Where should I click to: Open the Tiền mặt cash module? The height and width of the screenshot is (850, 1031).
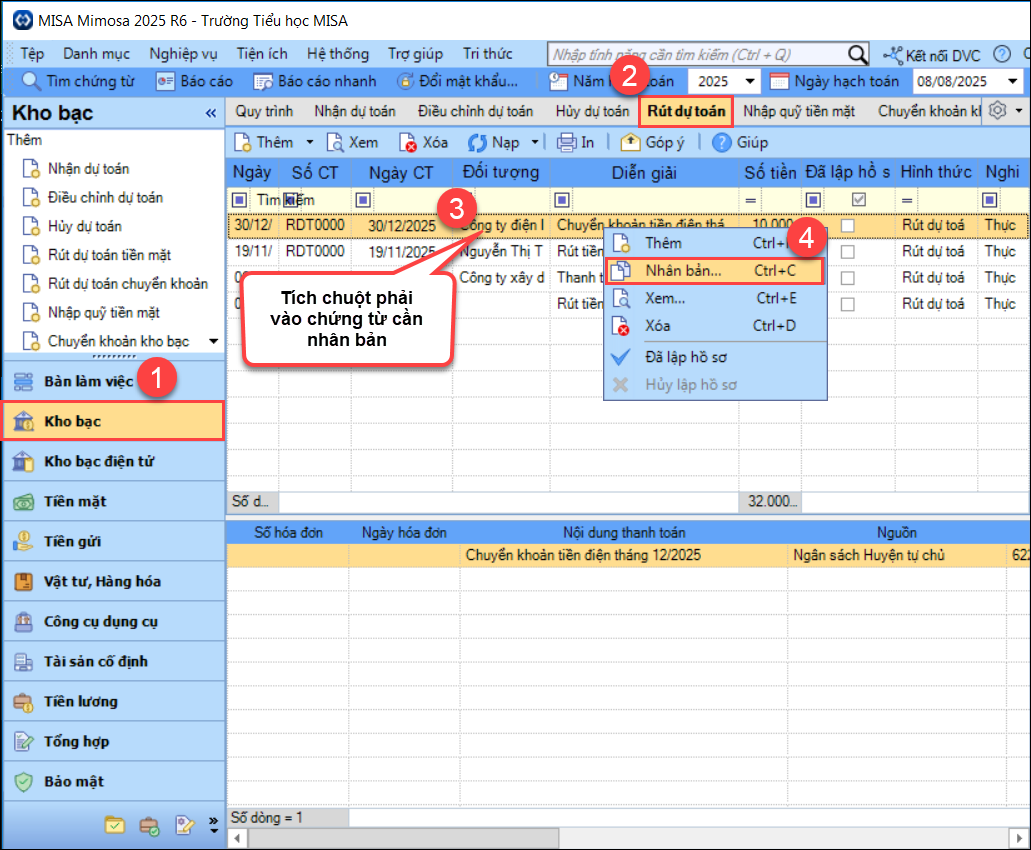[114, 502]
